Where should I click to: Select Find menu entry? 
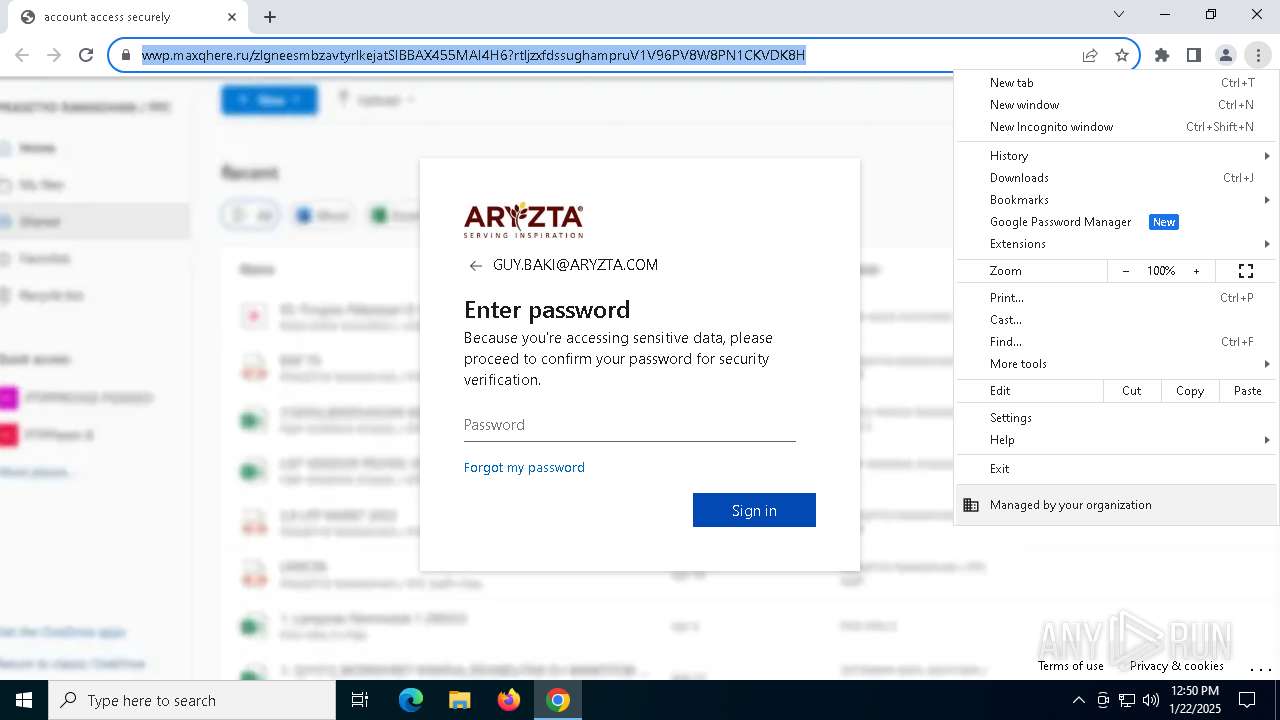[x=1116, y=342]
